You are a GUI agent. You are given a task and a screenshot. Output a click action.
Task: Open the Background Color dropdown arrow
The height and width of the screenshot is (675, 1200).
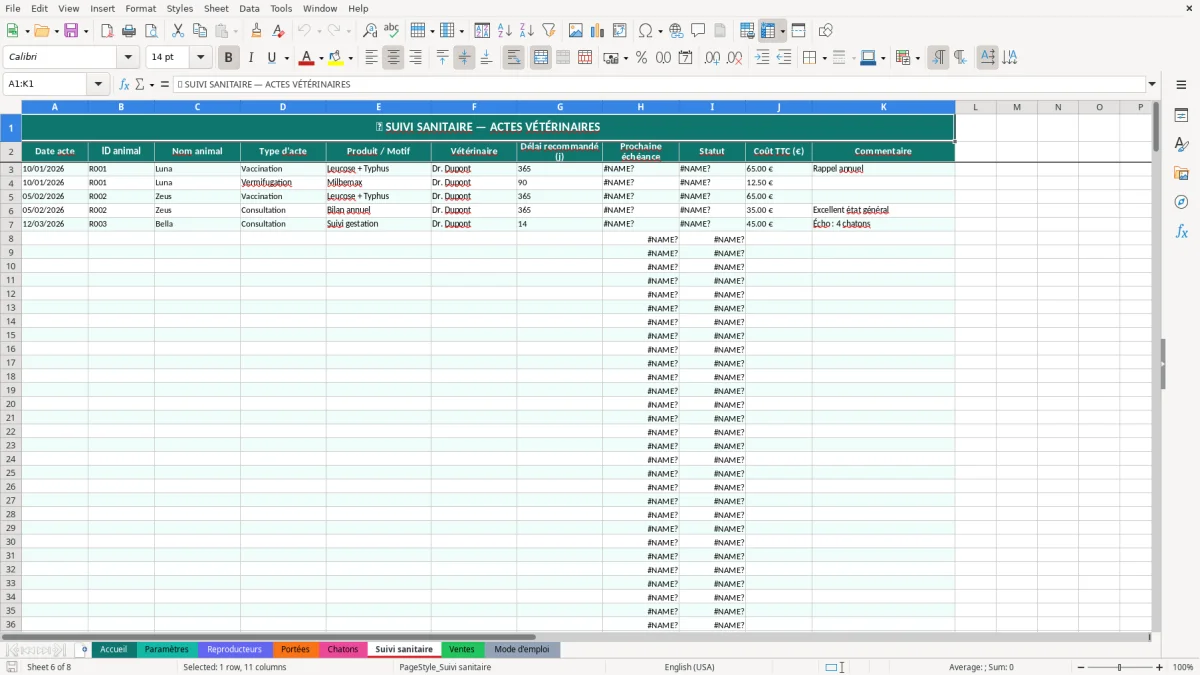[x=350, y=58]
